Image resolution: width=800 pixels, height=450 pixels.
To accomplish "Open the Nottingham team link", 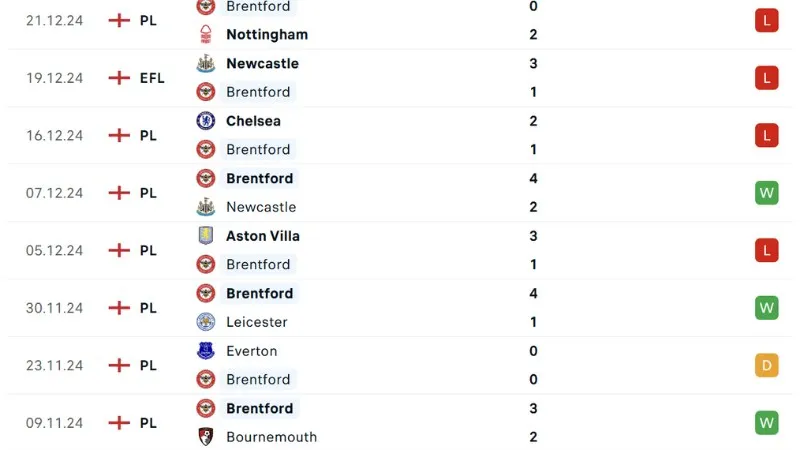I will pos(267,34).
